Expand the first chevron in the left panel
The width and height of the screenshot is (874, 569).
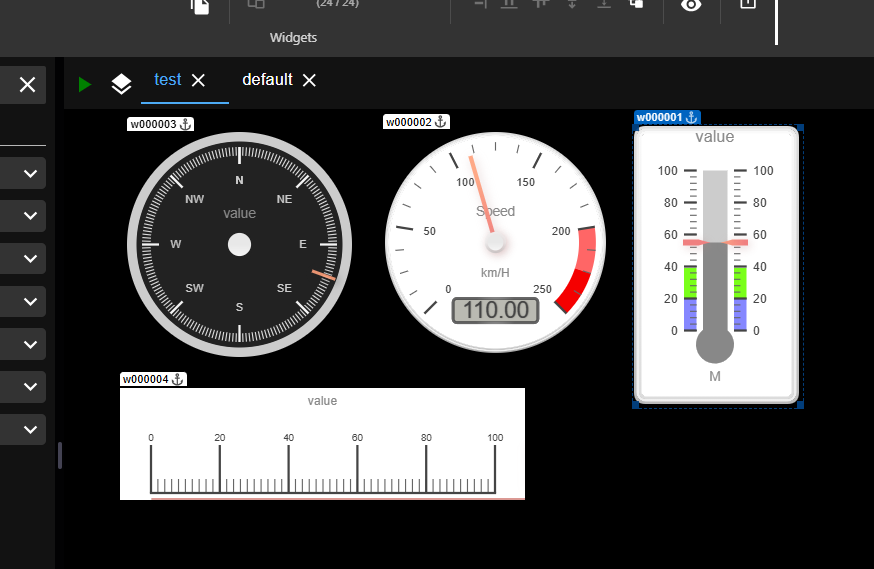pos(30,174)
